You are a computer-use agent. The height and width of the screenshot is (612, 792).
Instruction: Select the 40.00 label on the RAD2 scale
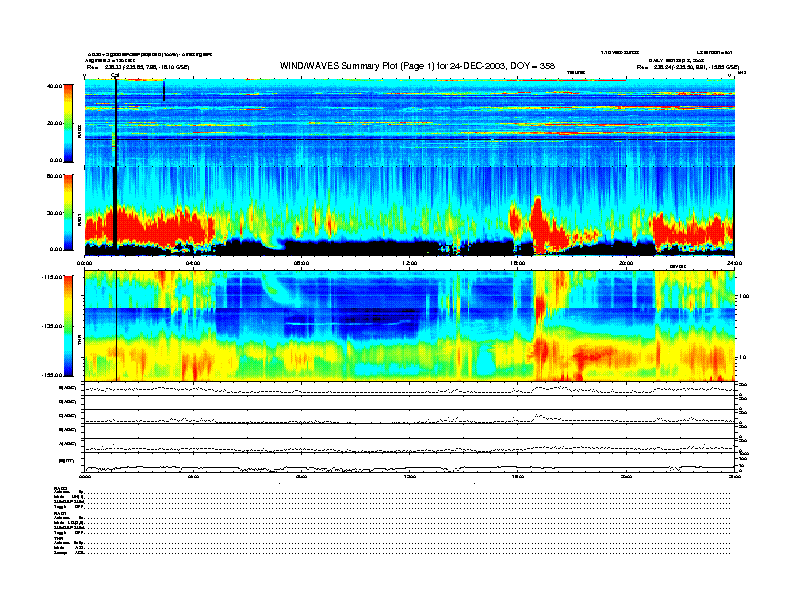[x=55, y=86]
